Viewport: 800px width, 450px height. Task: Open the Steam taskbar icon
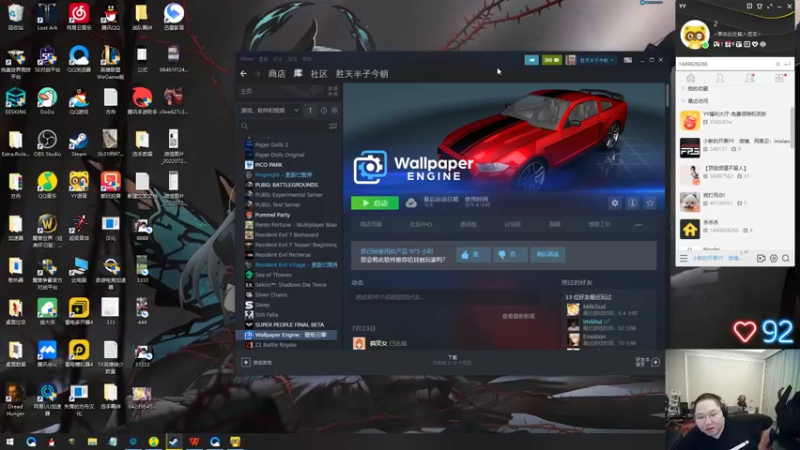pyautogui.click(x=173, y=442)
